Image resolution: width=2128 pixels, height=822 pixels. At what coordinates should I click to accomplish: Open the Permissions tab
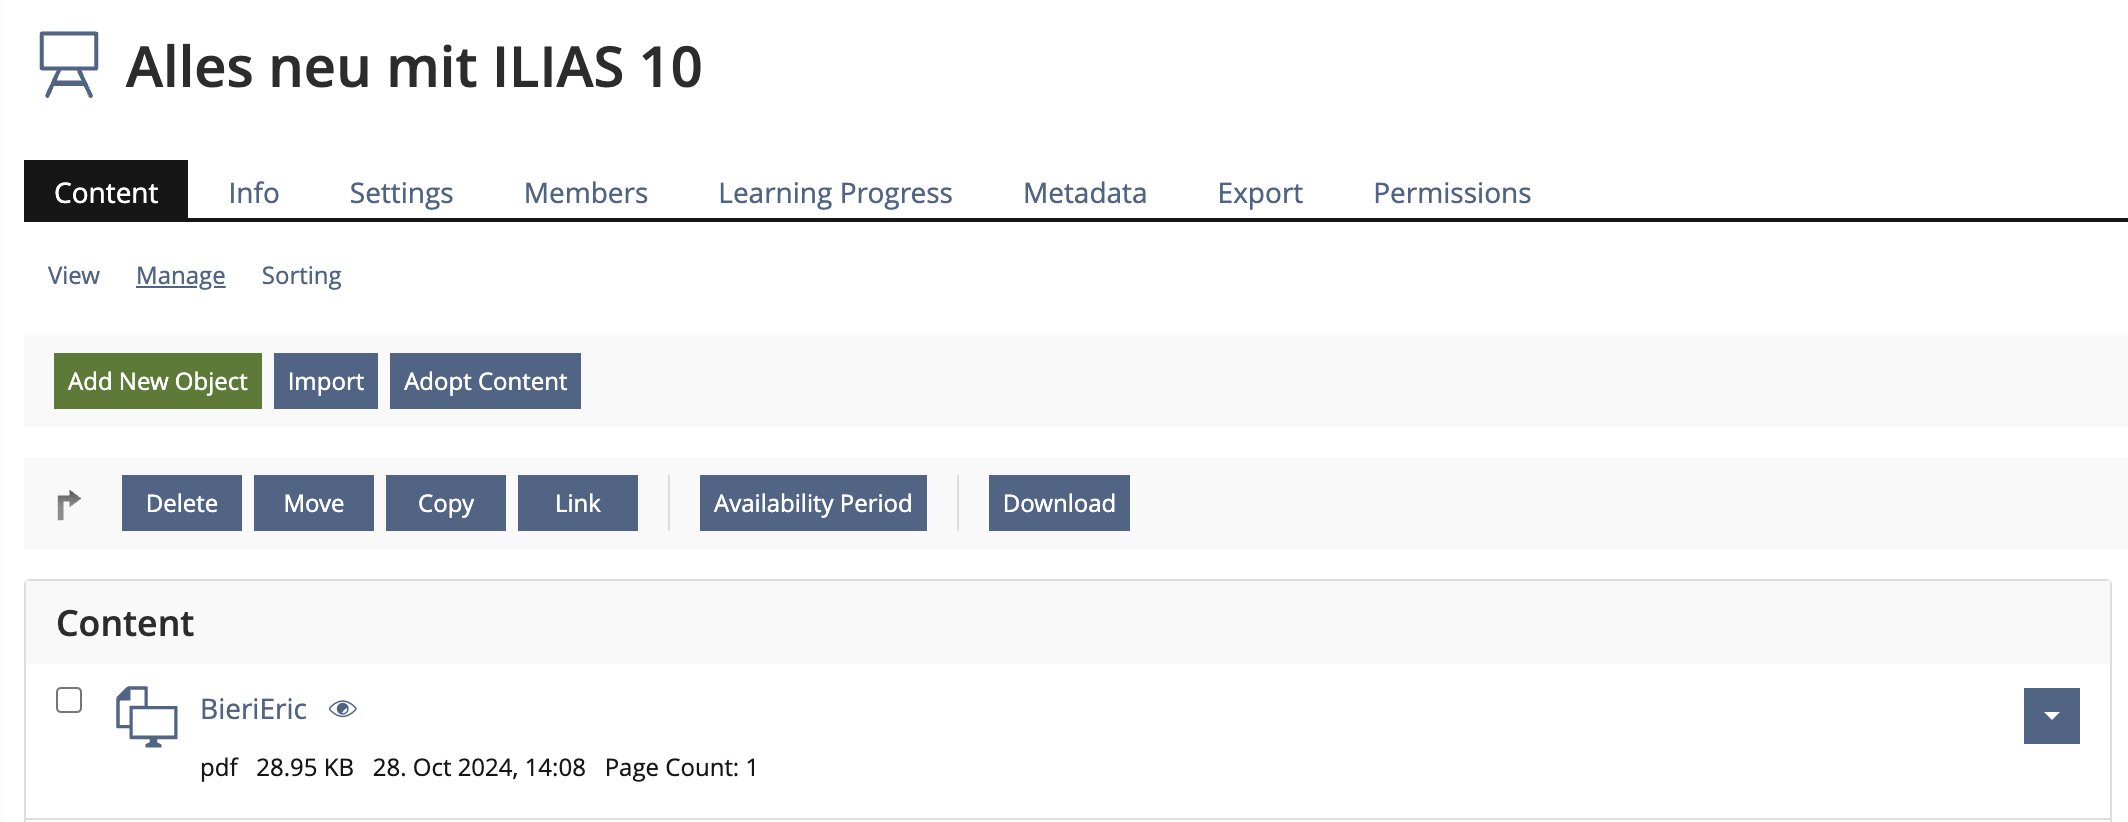point(1452,192)
